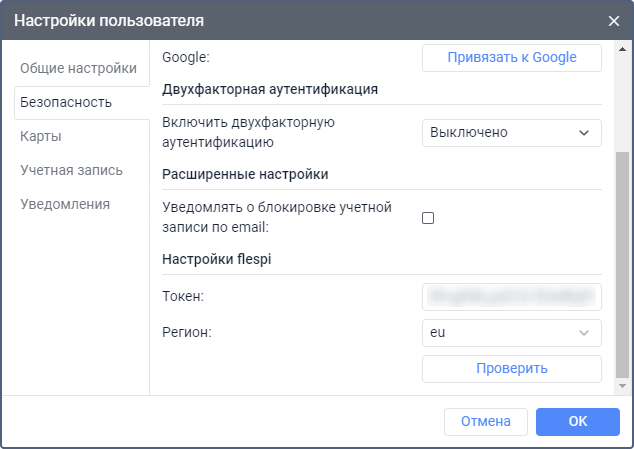Cancel changes with the Отмена button
This screenshot has width=634, height=449.
(x=486, y=421)
